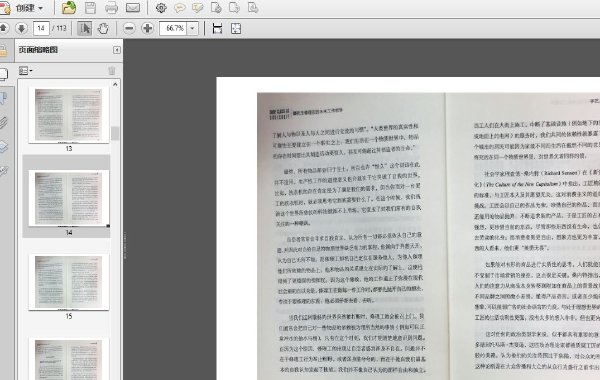Zoom in with the plus button
The height and width of the screenshot is (380, 600).
pyautogui.click(x=147, y=28)
